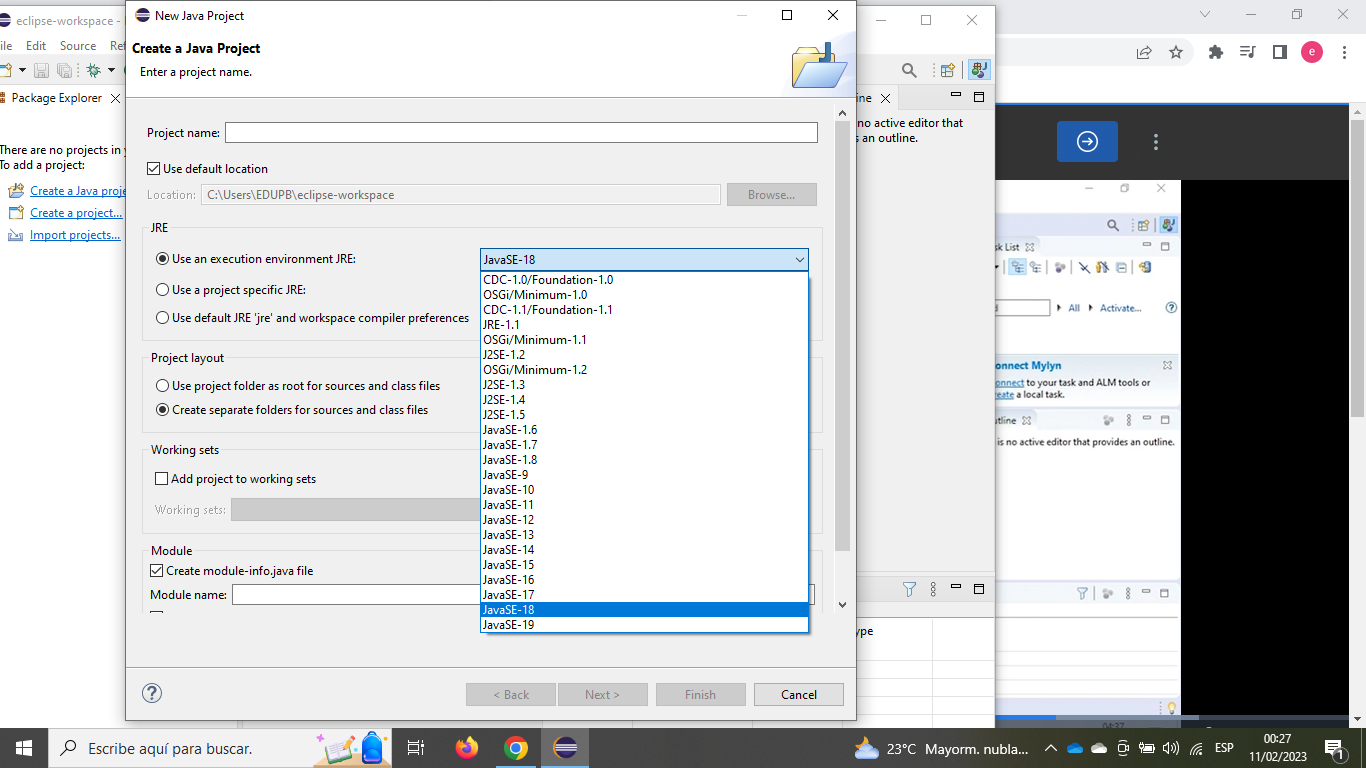Close the Outline tab in Eclipse
Image resolution: width=1366 pixels, height=768 pixels.
(885, 98)
